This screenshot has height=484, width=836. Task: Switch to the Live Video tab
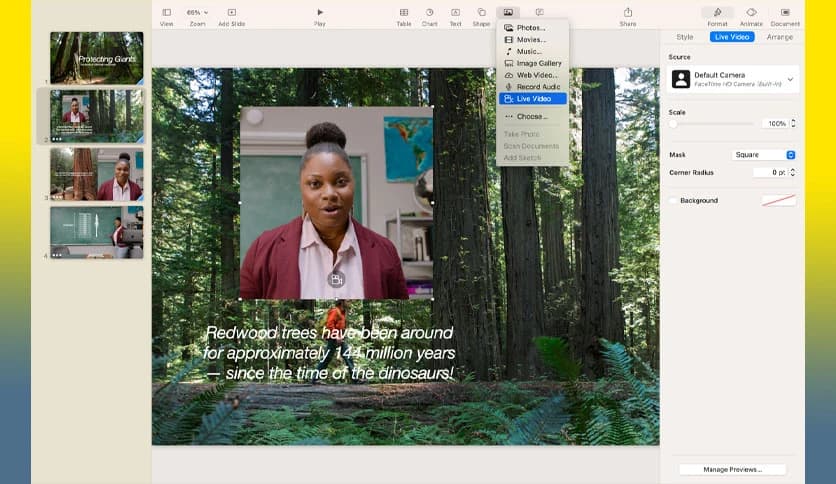tap(732, 37)
